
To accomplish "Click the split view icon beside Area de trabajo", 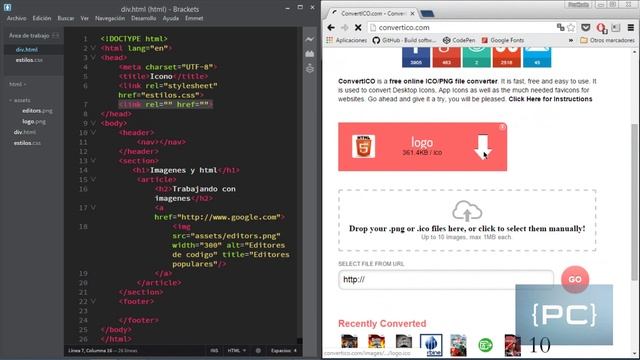I will 56,36.
